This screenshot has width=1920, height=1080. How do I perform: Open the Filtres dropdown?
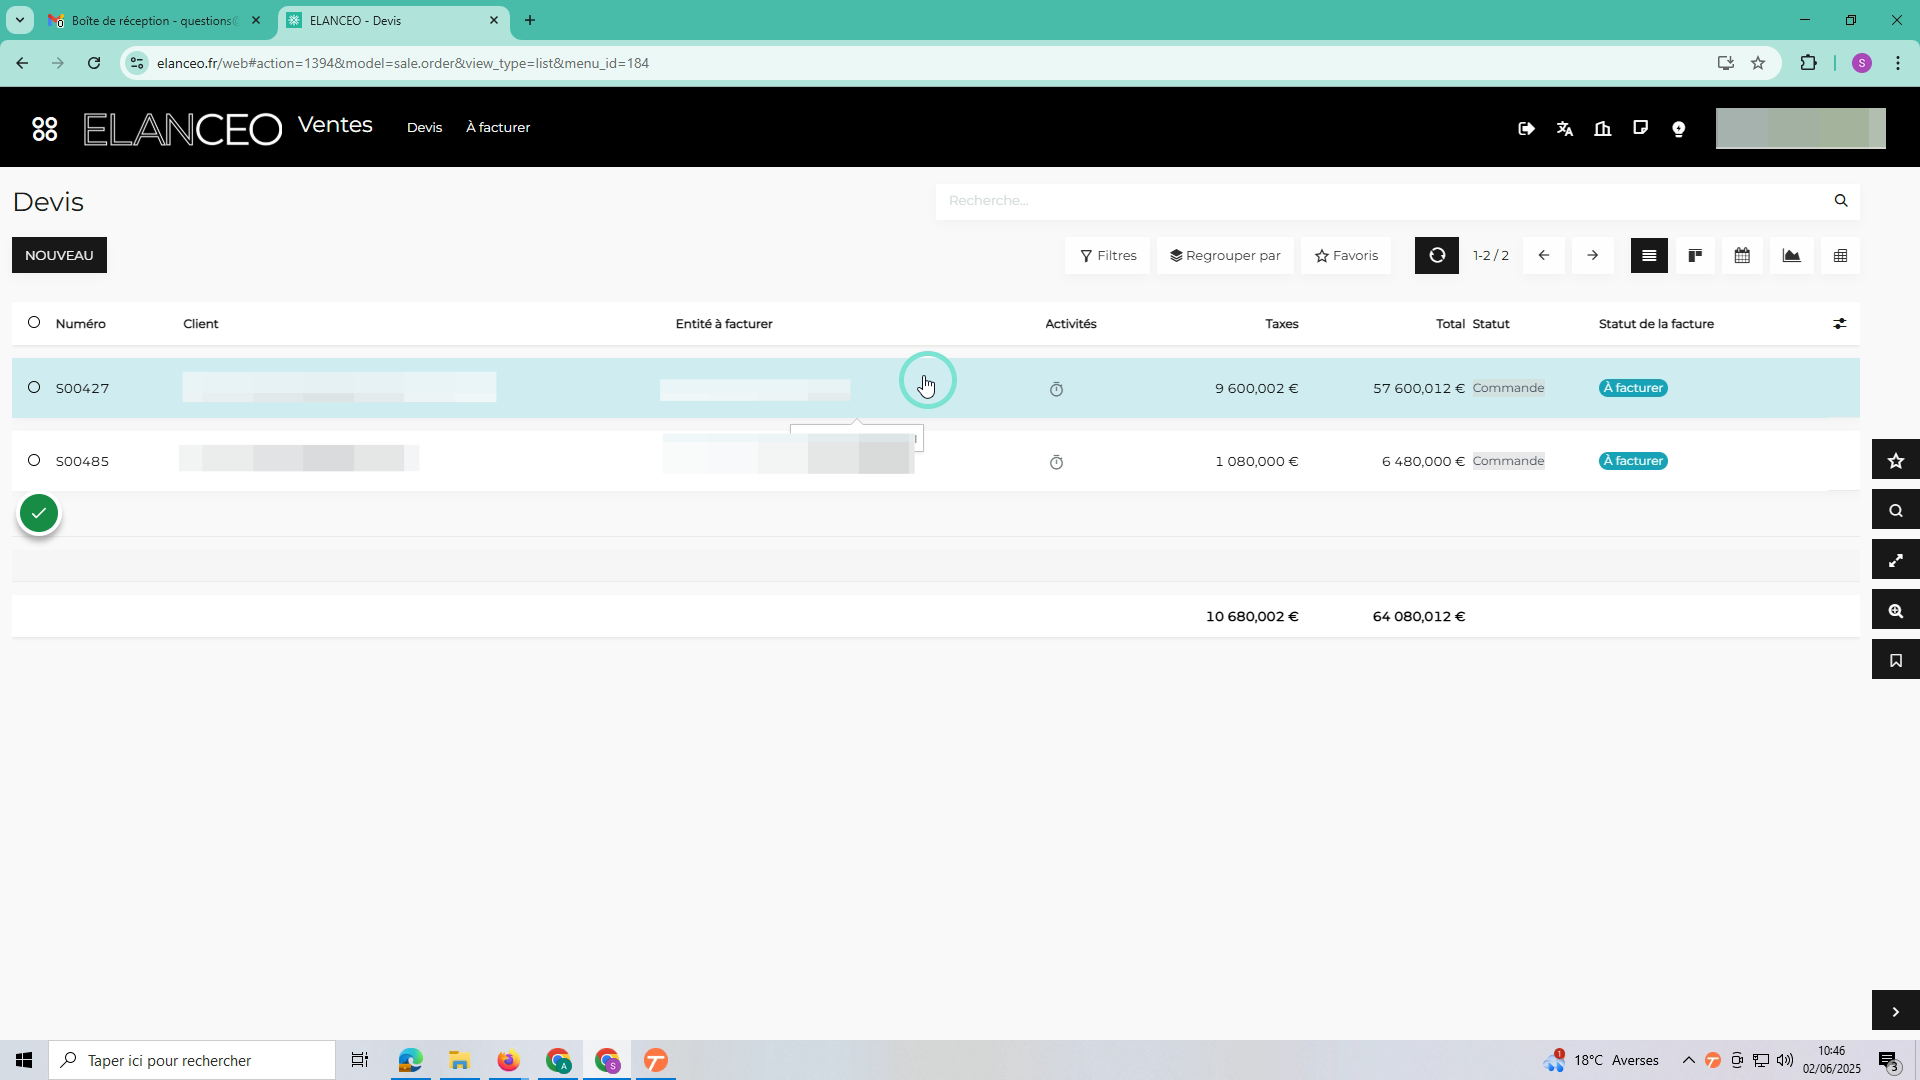(1108, 256)
